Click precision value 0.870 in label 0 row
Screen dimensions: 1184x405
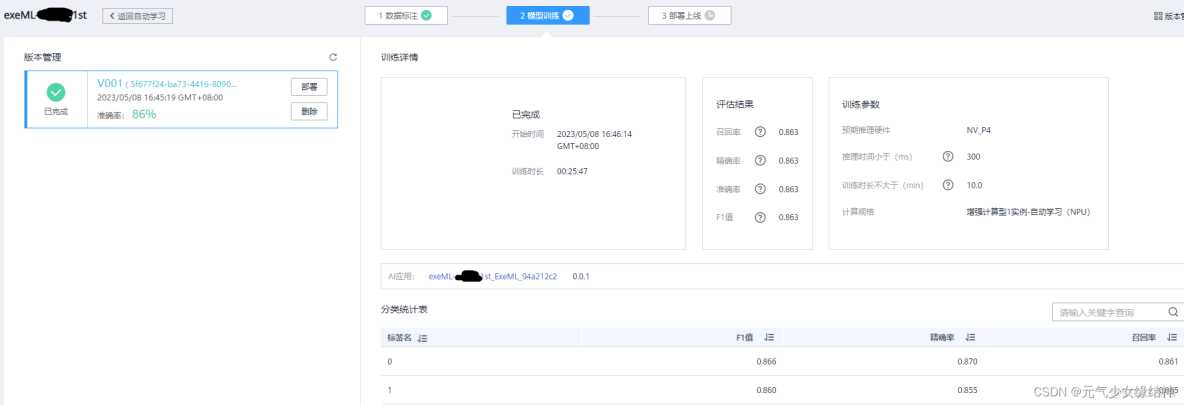tap(967, 362)
